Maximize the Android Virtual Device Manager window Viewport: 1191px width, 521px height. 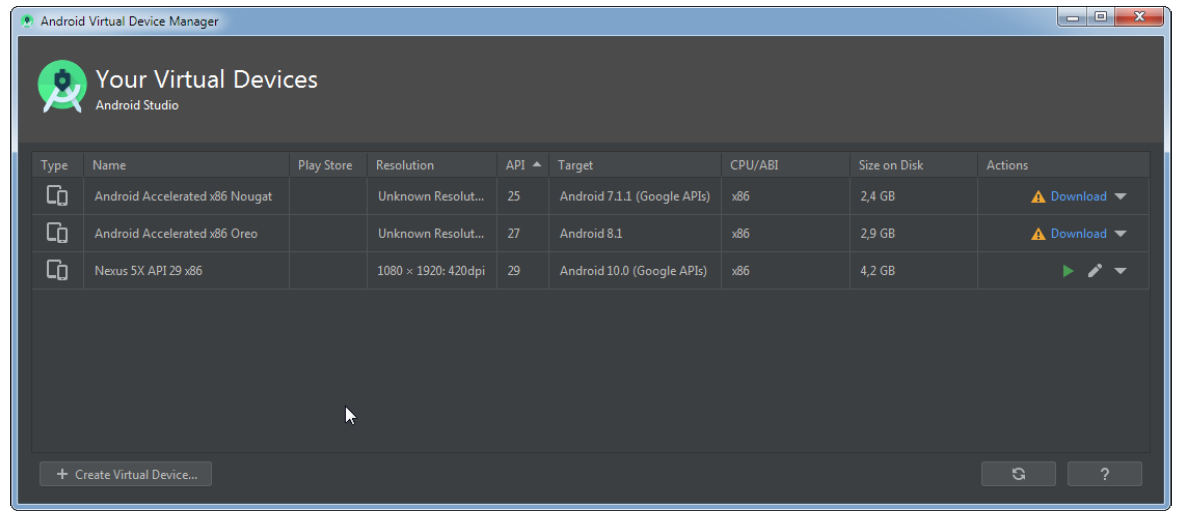coord(1100,16)
